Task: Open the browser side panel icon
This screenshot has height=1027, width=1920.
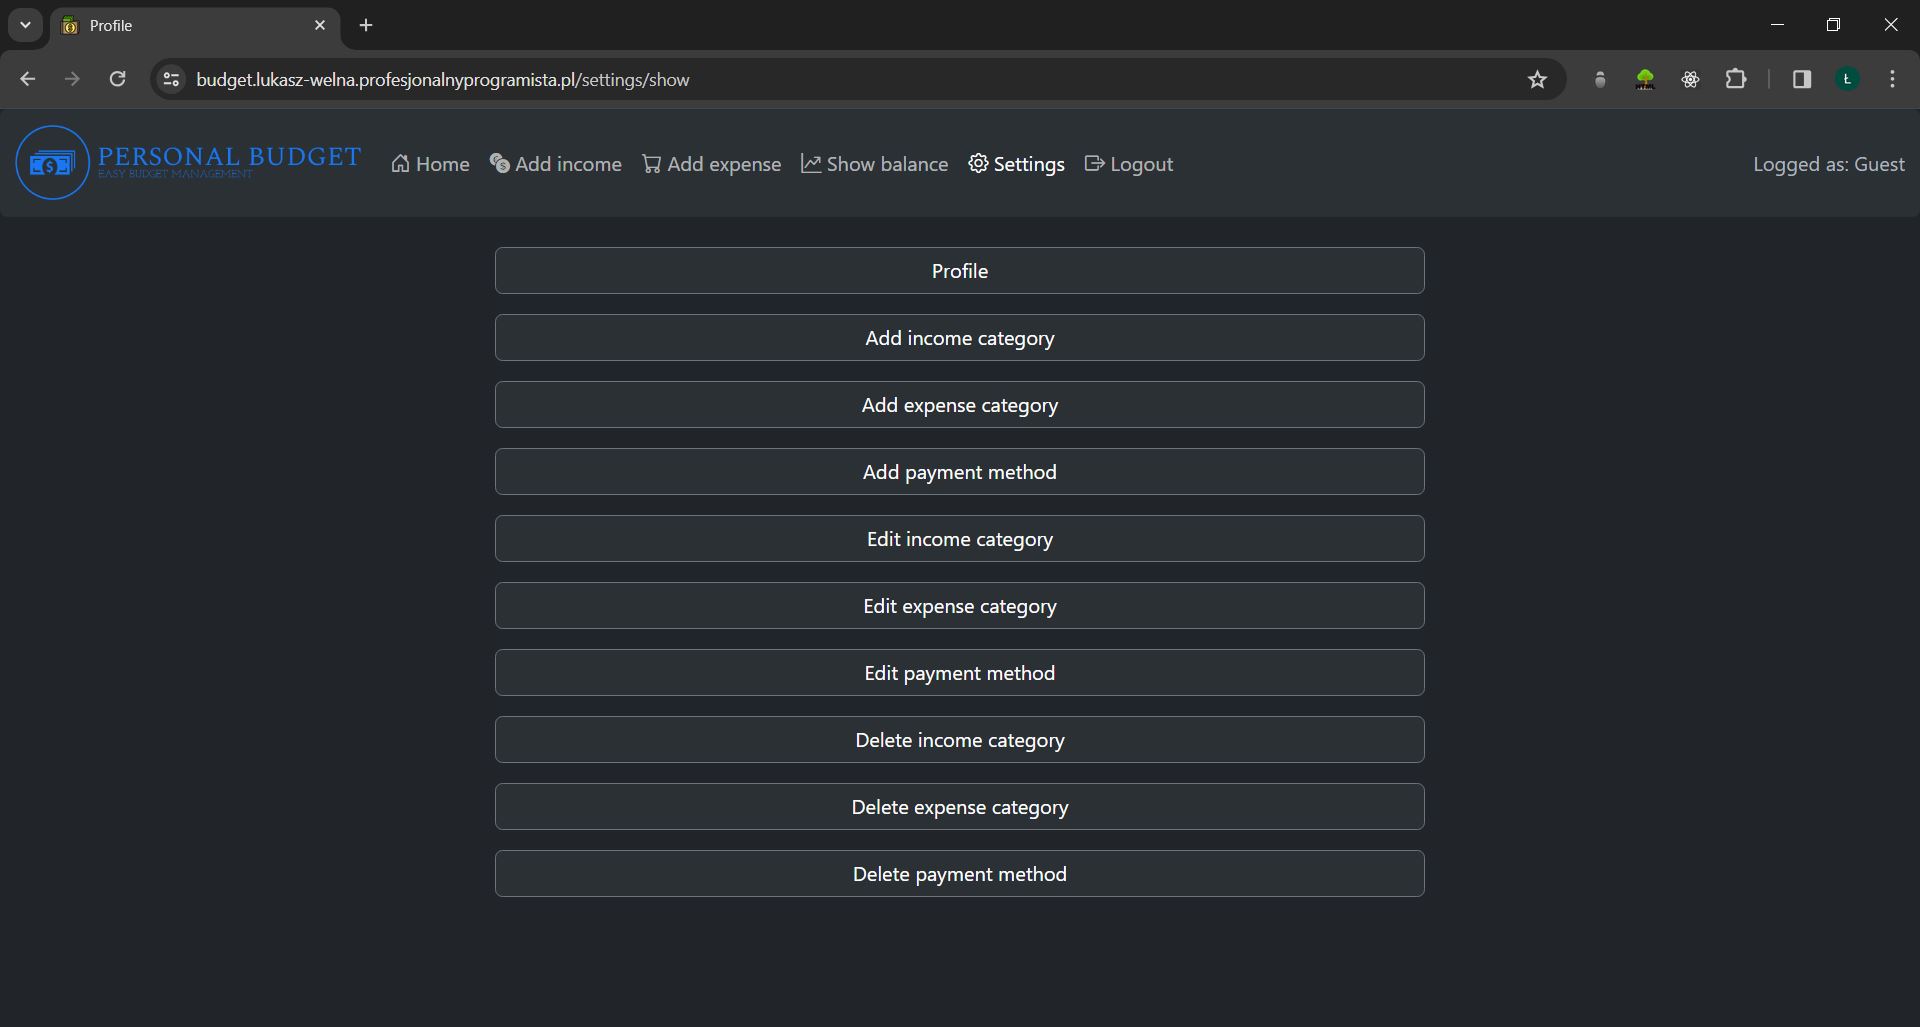Action: coord(1801,79)
